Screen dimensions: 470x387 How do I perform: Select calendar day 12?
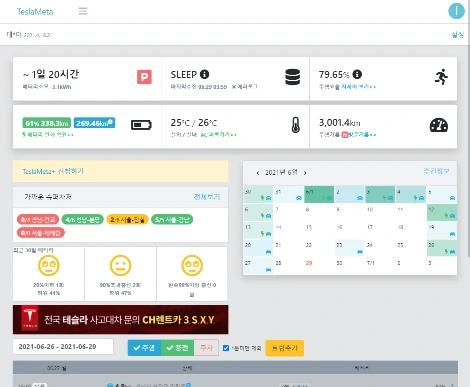click(x=442, y=212)
